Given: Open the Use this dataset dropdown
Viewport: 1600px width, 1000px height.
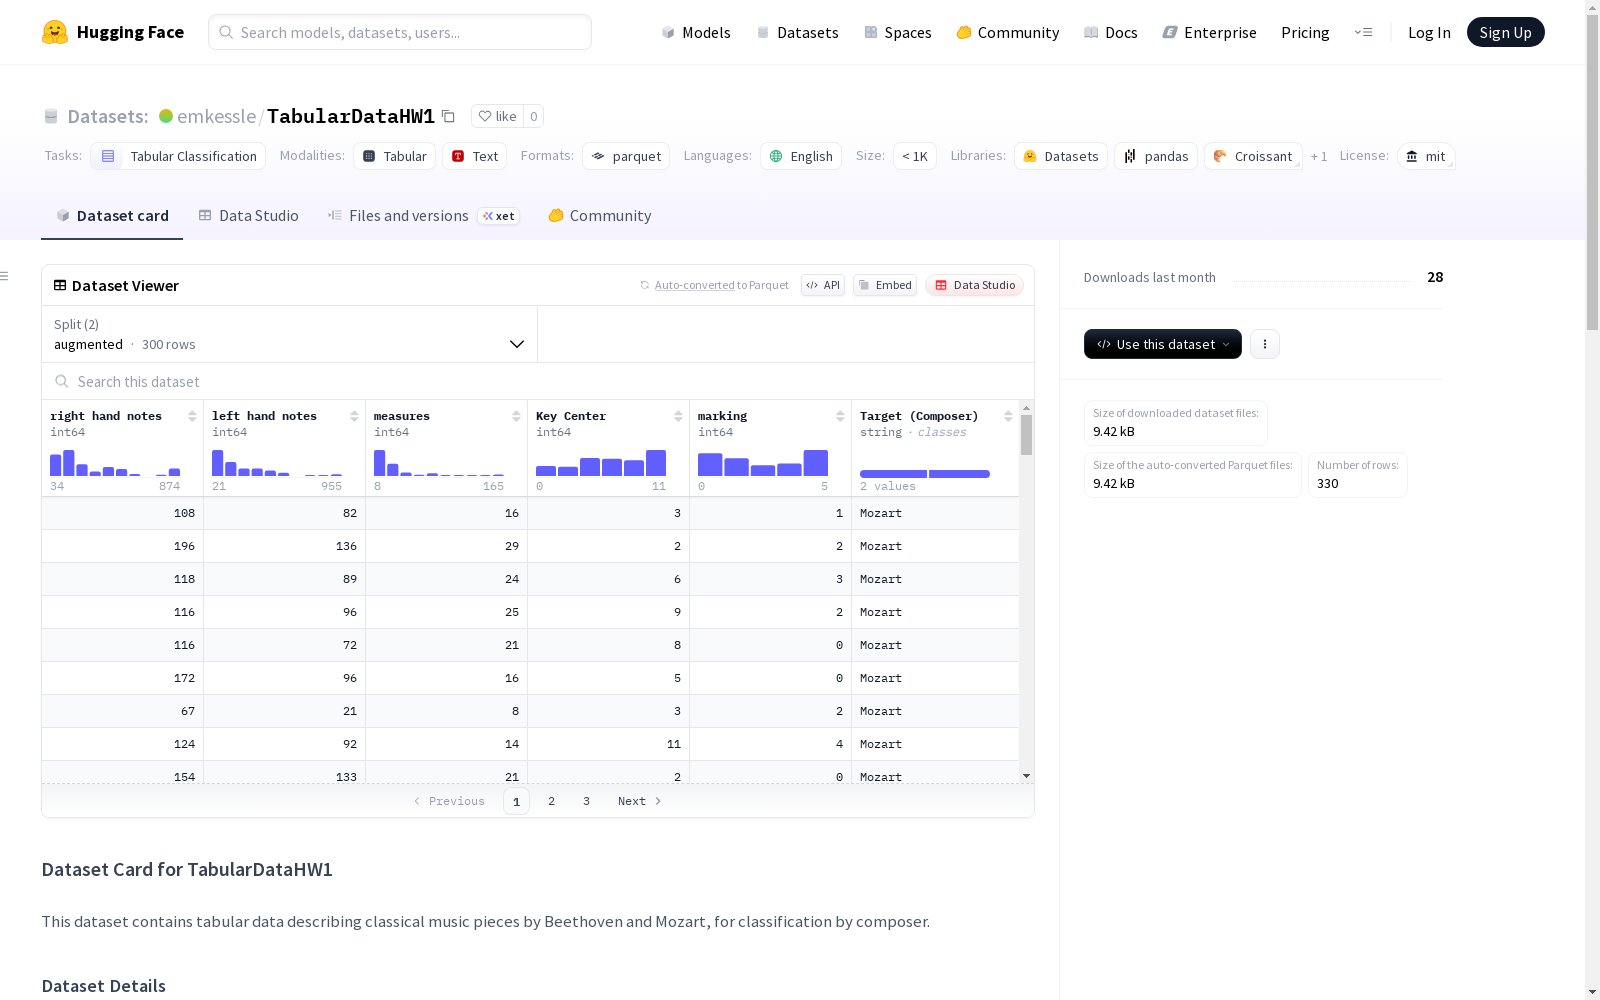Looking at the screenshot, I should [x=1163, y=344].
